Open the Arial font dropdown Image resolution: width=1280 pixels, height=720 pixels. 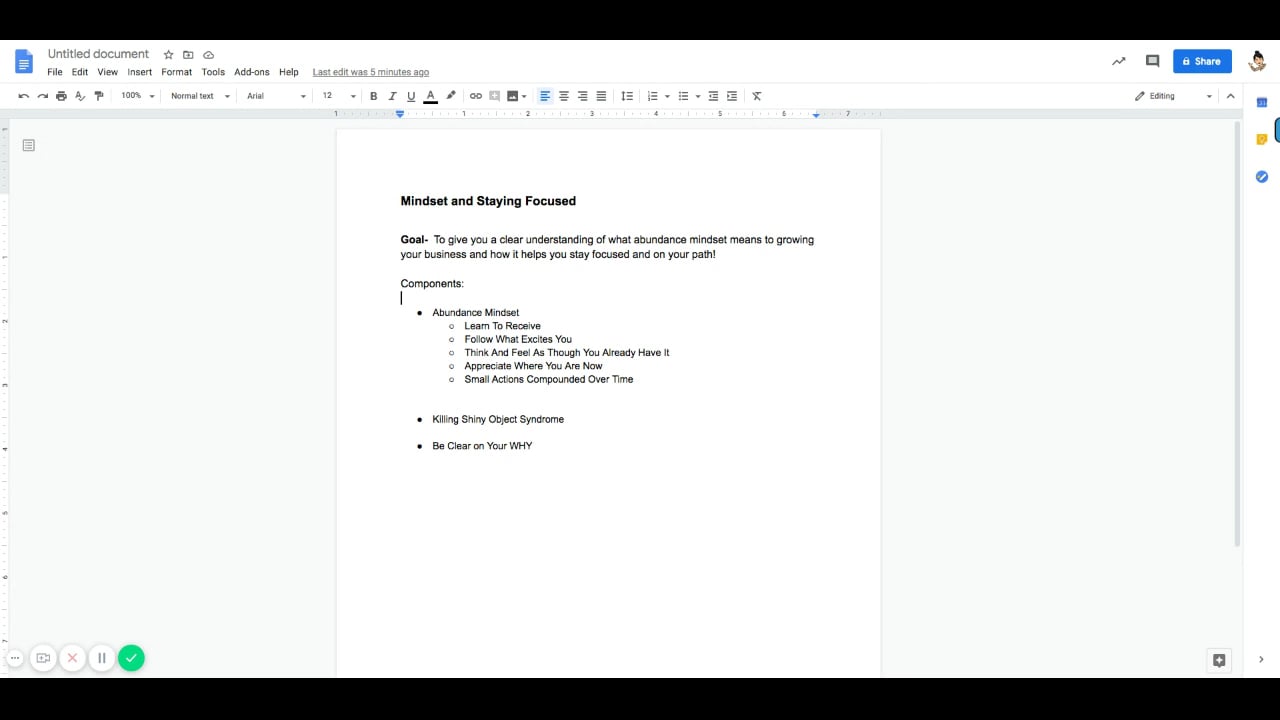pyautogui.click(x=277, y=96)
